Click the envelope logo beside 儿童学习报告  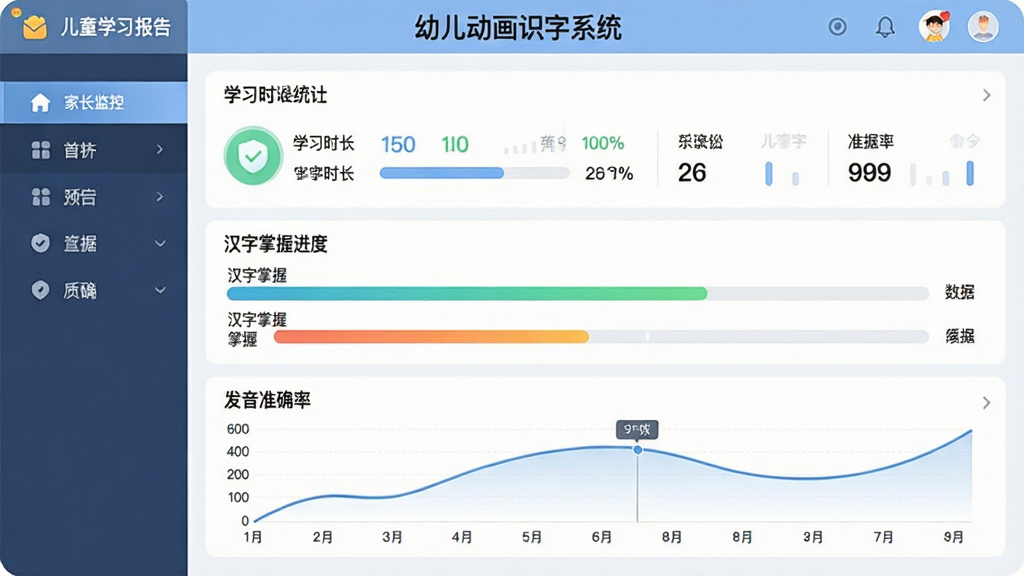(34, 27)
